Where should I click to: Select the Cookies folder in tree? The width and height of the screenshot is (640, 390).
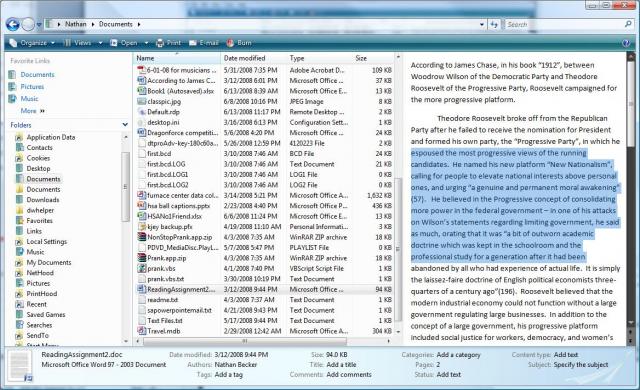pyautogui.click(x=38, y=158)
